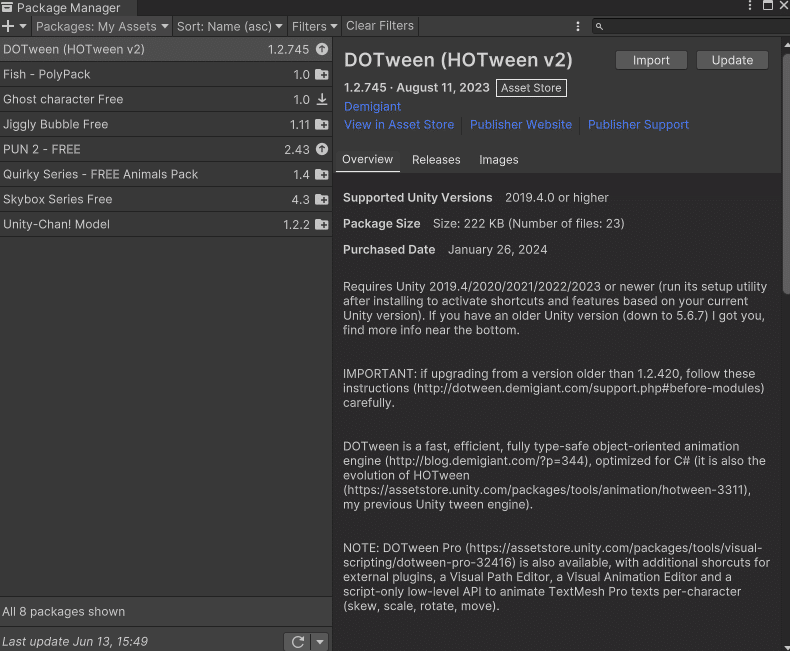
Task: Click the version 1.2.745 in DOTween row
Action: coord(288,49)
